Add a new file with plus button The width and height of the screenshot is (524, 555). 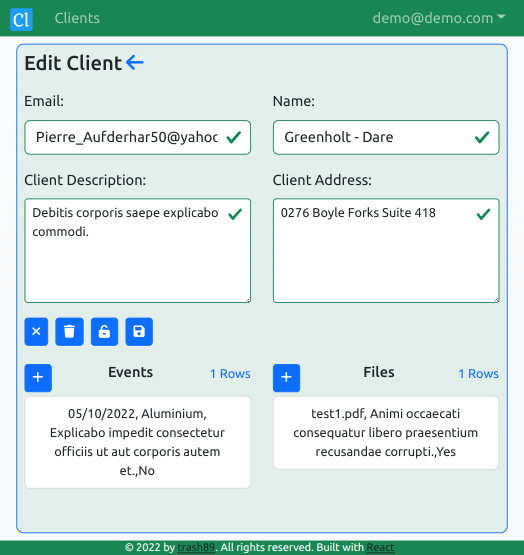(286, 378)
